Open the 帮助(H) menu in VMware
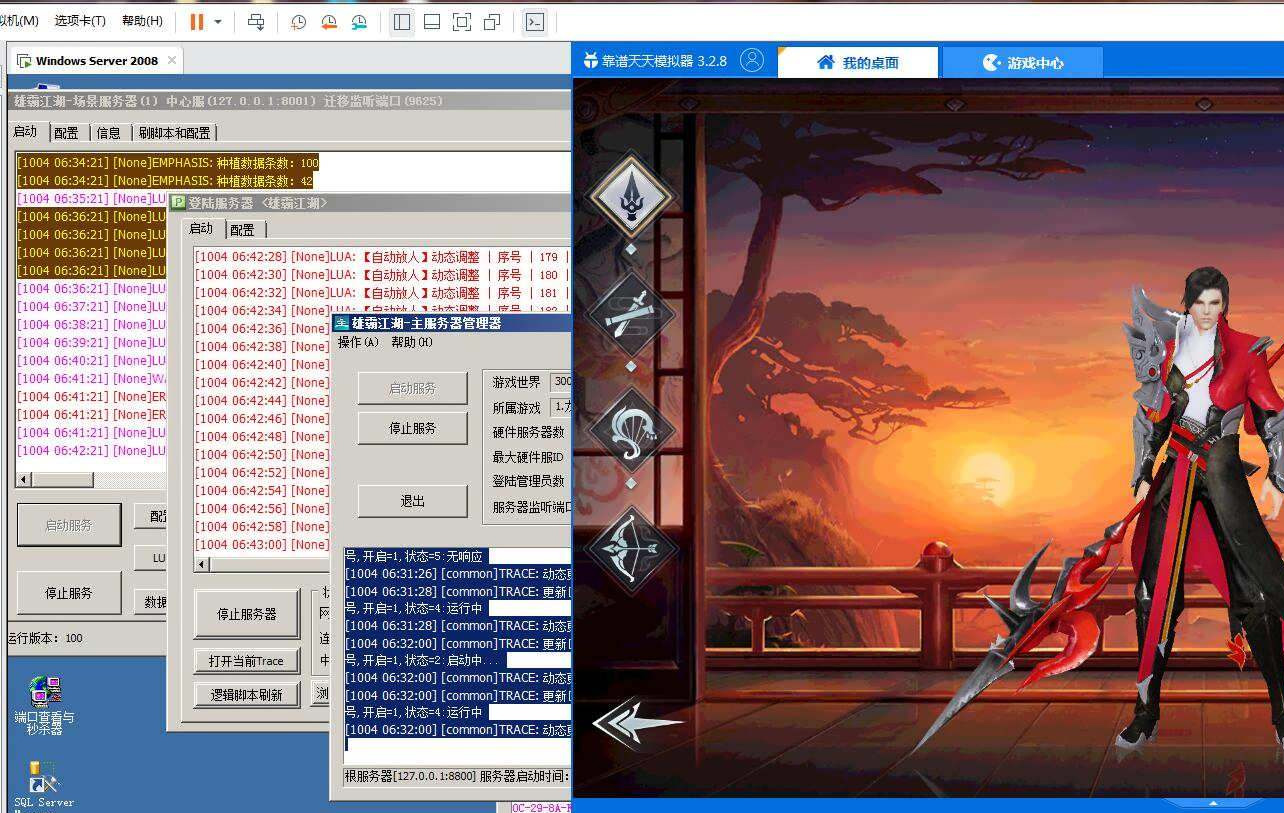This screenshot has height=813, width=1284. click(x=142, y=21)
